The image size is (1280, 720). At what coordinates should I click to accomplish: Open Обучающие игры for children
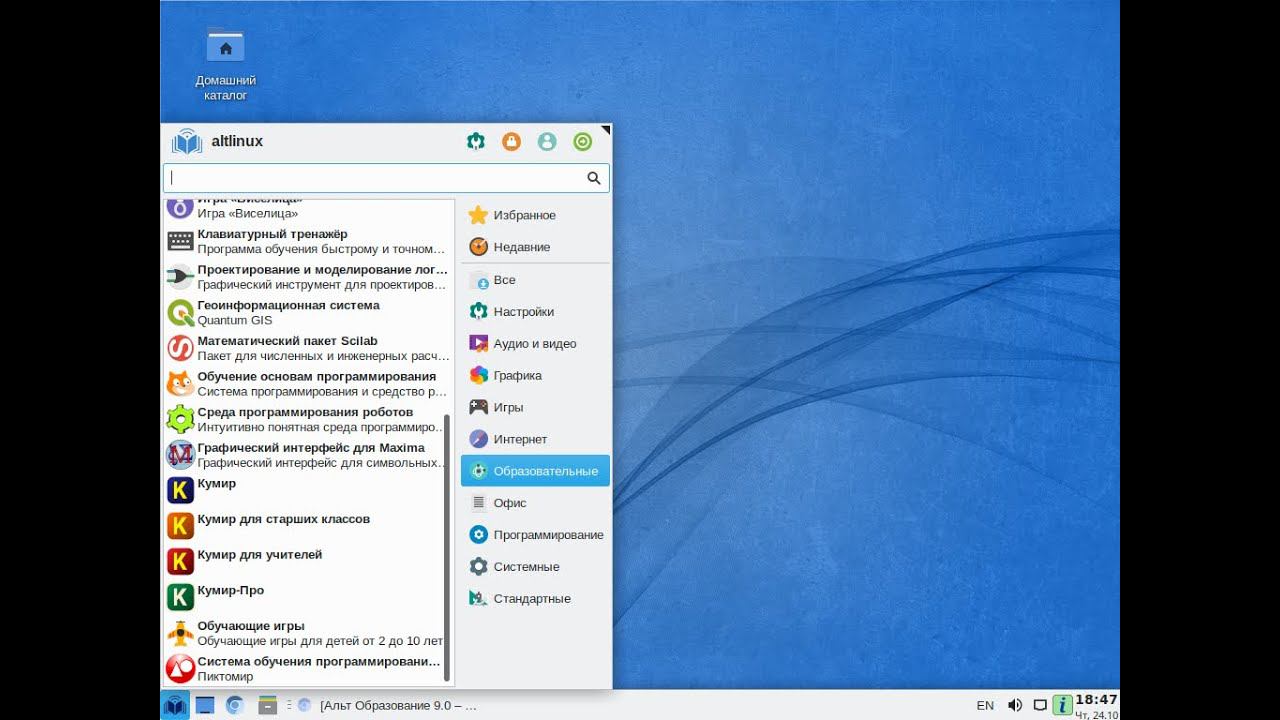point(307,633)
